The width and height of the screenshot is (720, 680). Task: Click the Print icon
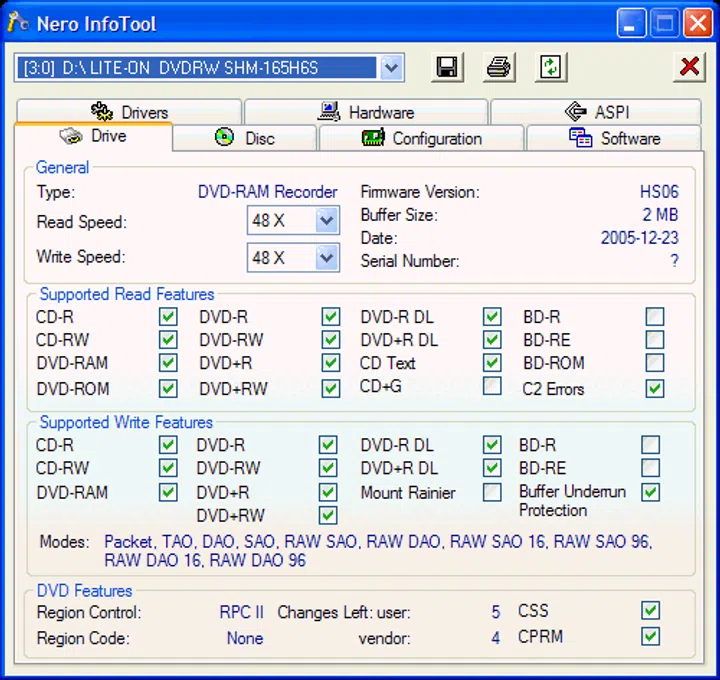tap(499, 67)
